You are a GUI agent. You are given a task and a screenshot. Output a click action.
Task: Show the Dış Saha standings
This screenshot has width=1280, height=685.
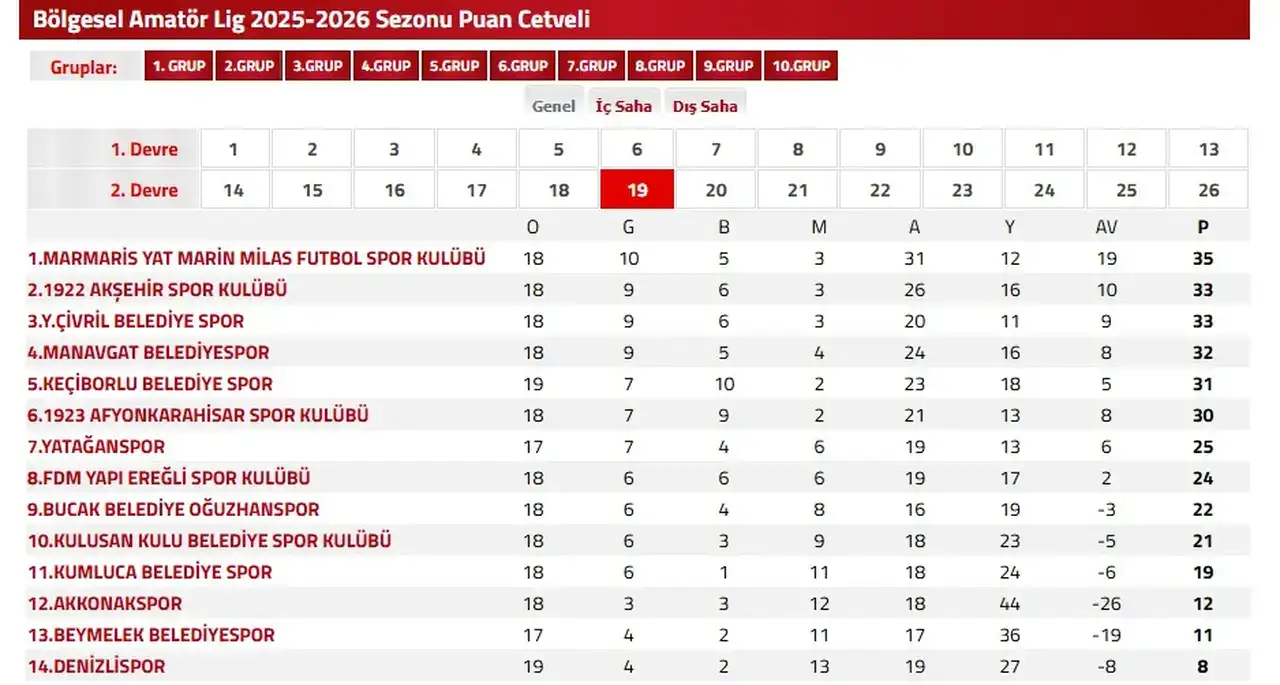point(705,104)
